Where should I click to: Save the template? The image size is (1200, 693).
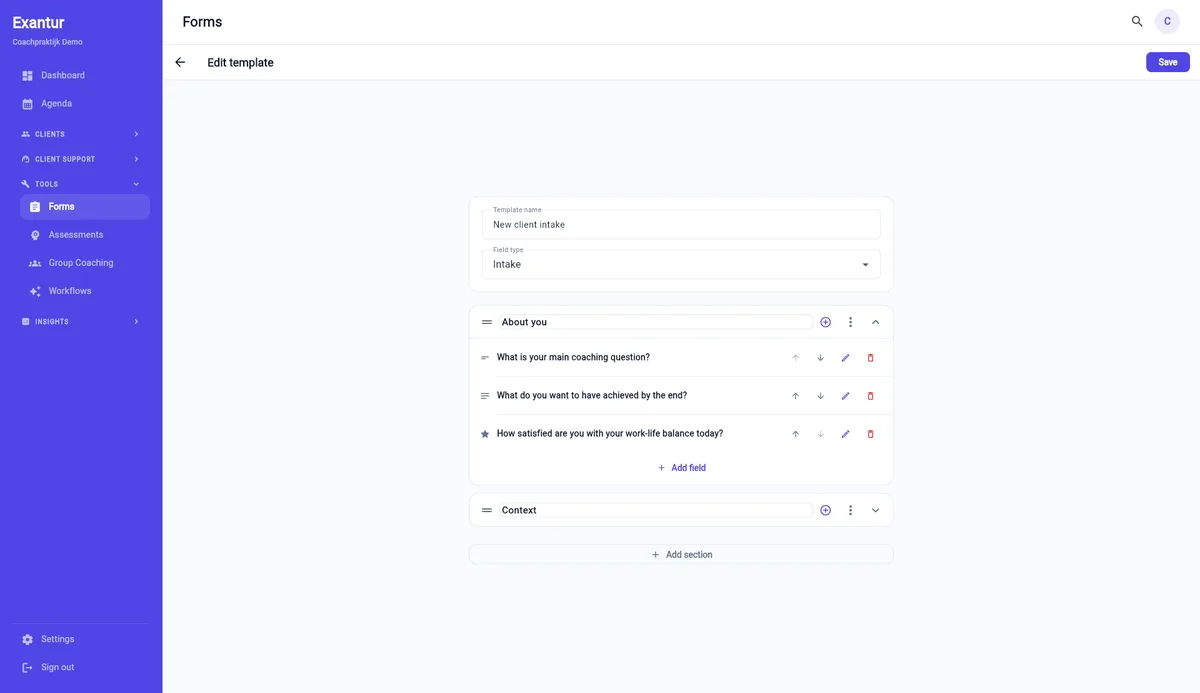(x=1168, y=62)
